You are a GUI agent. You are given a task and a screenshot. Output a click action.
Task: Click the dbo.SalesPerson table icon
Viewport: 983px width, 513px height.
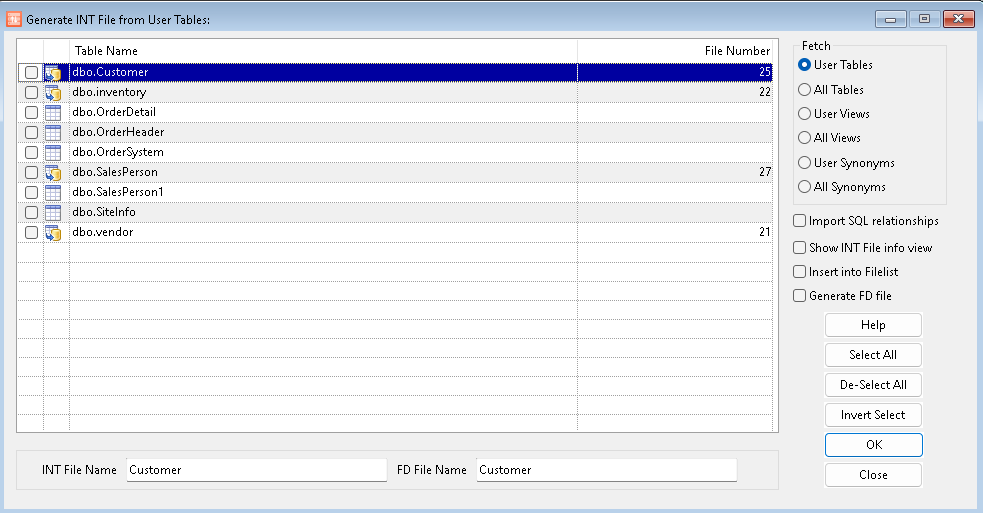[55, 172]
